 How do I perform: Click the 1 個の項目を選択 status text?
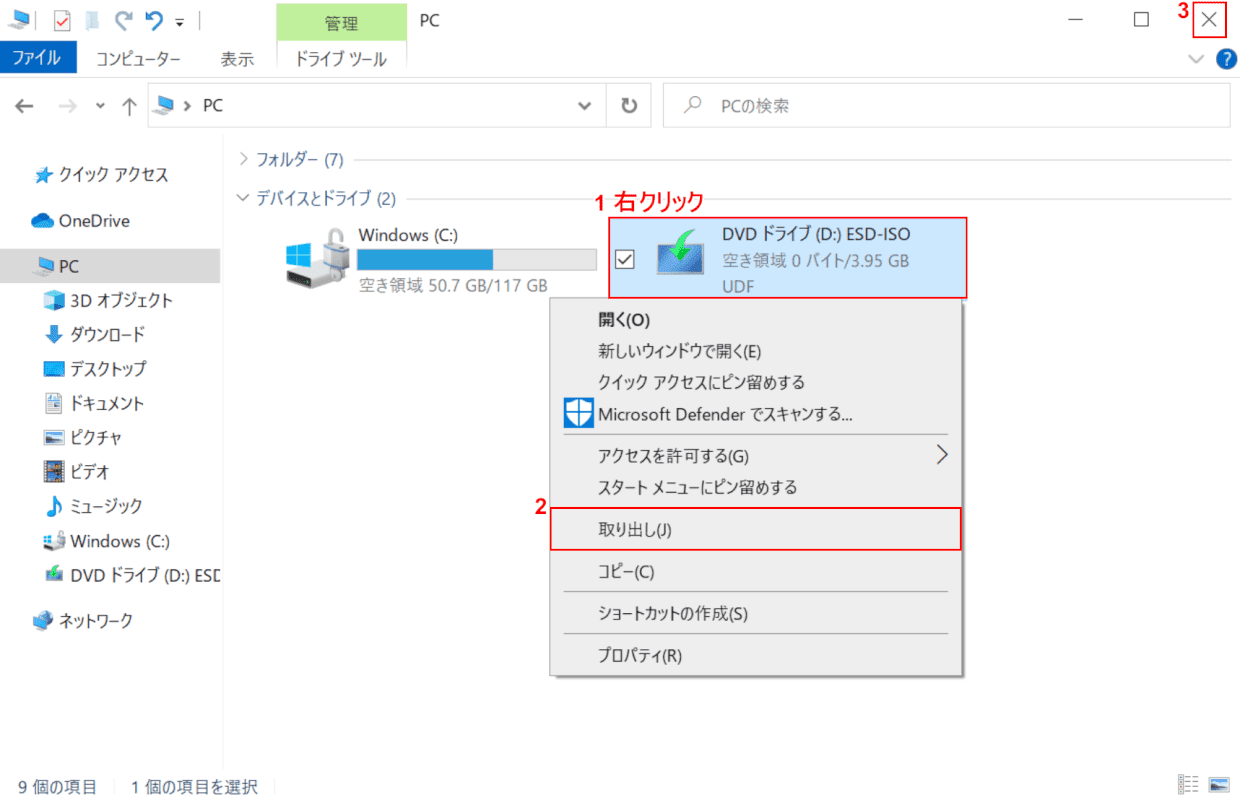[194, 787]
